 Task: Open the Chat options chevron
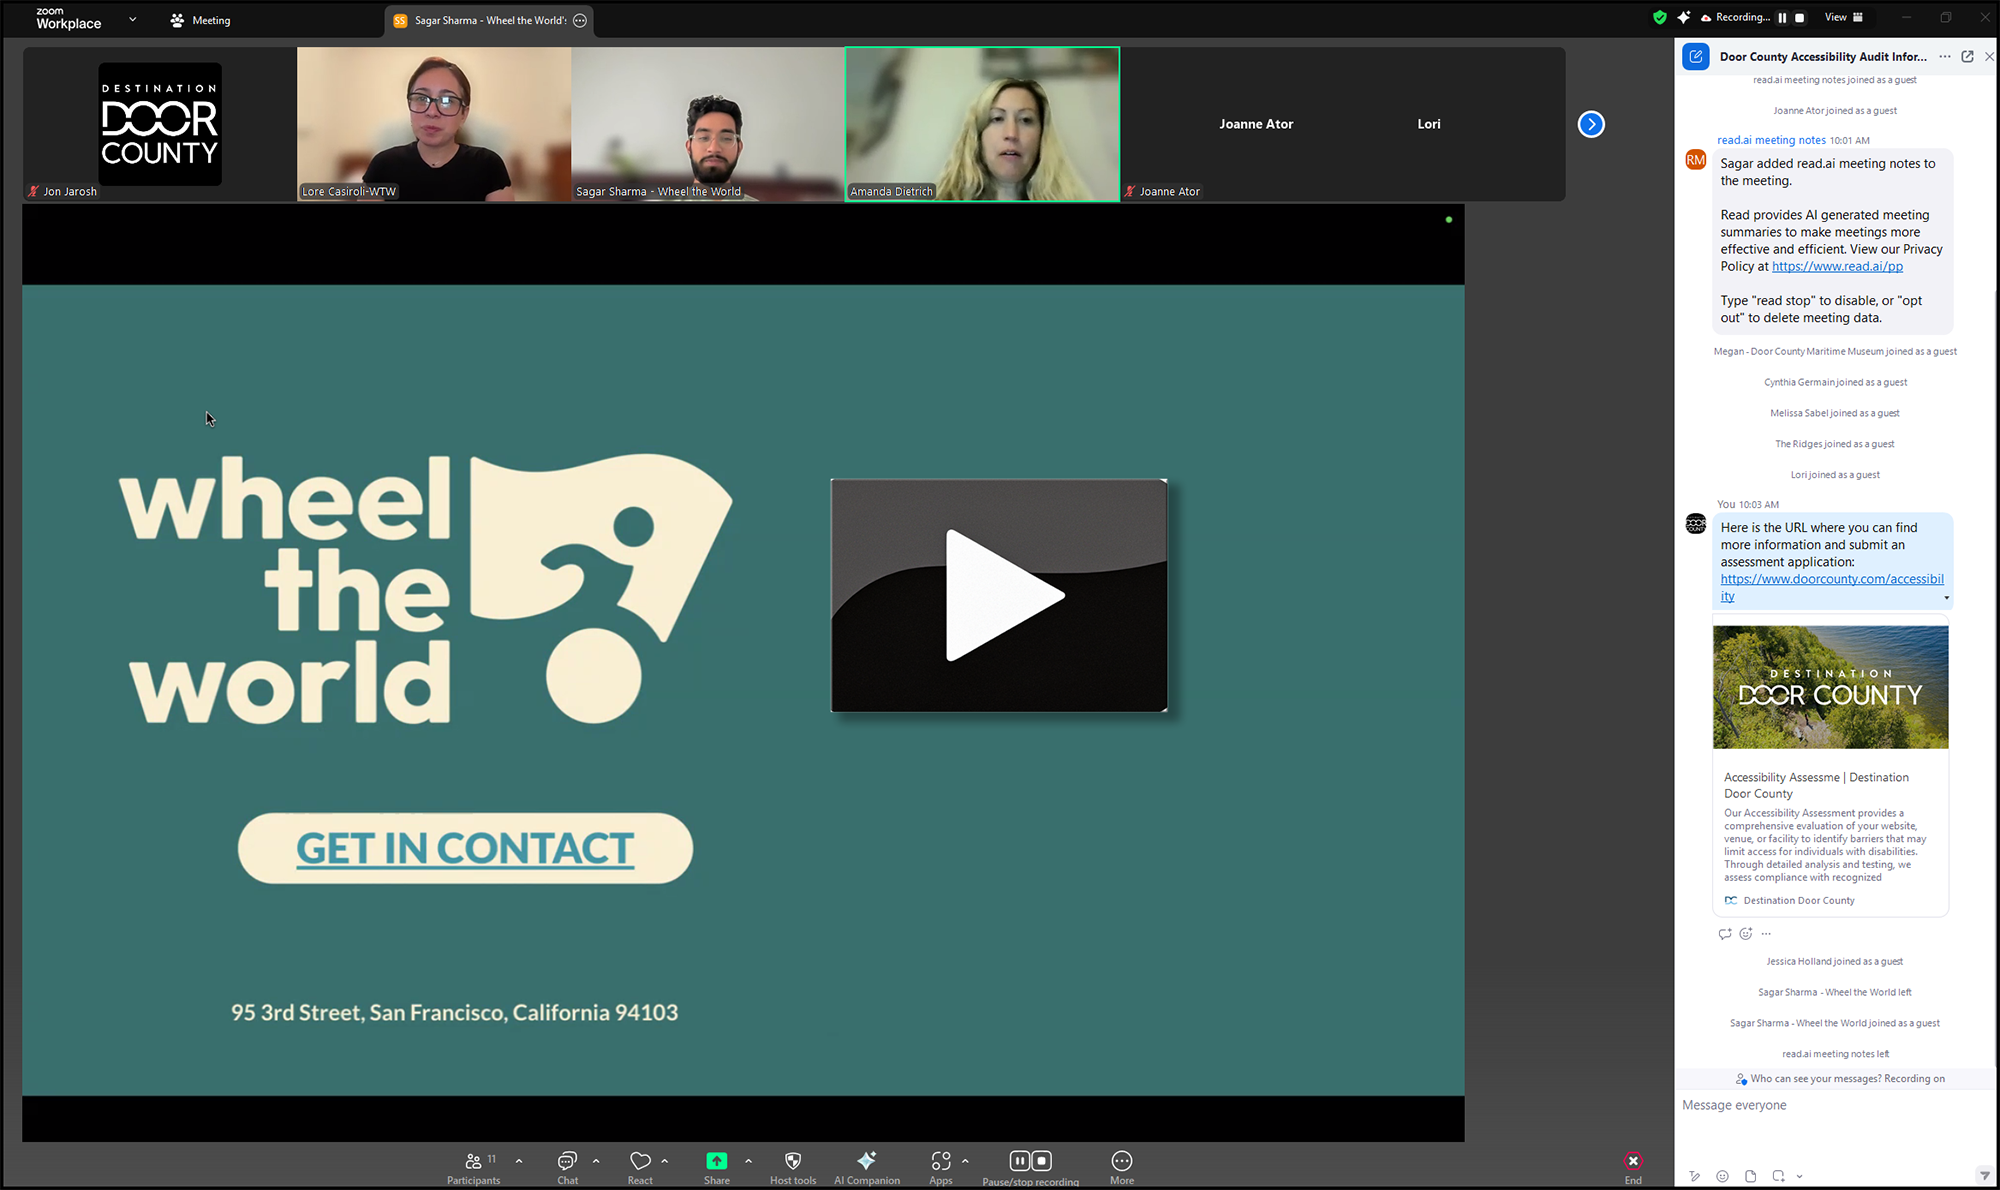pyautogui.click(x=595, y=1160)
